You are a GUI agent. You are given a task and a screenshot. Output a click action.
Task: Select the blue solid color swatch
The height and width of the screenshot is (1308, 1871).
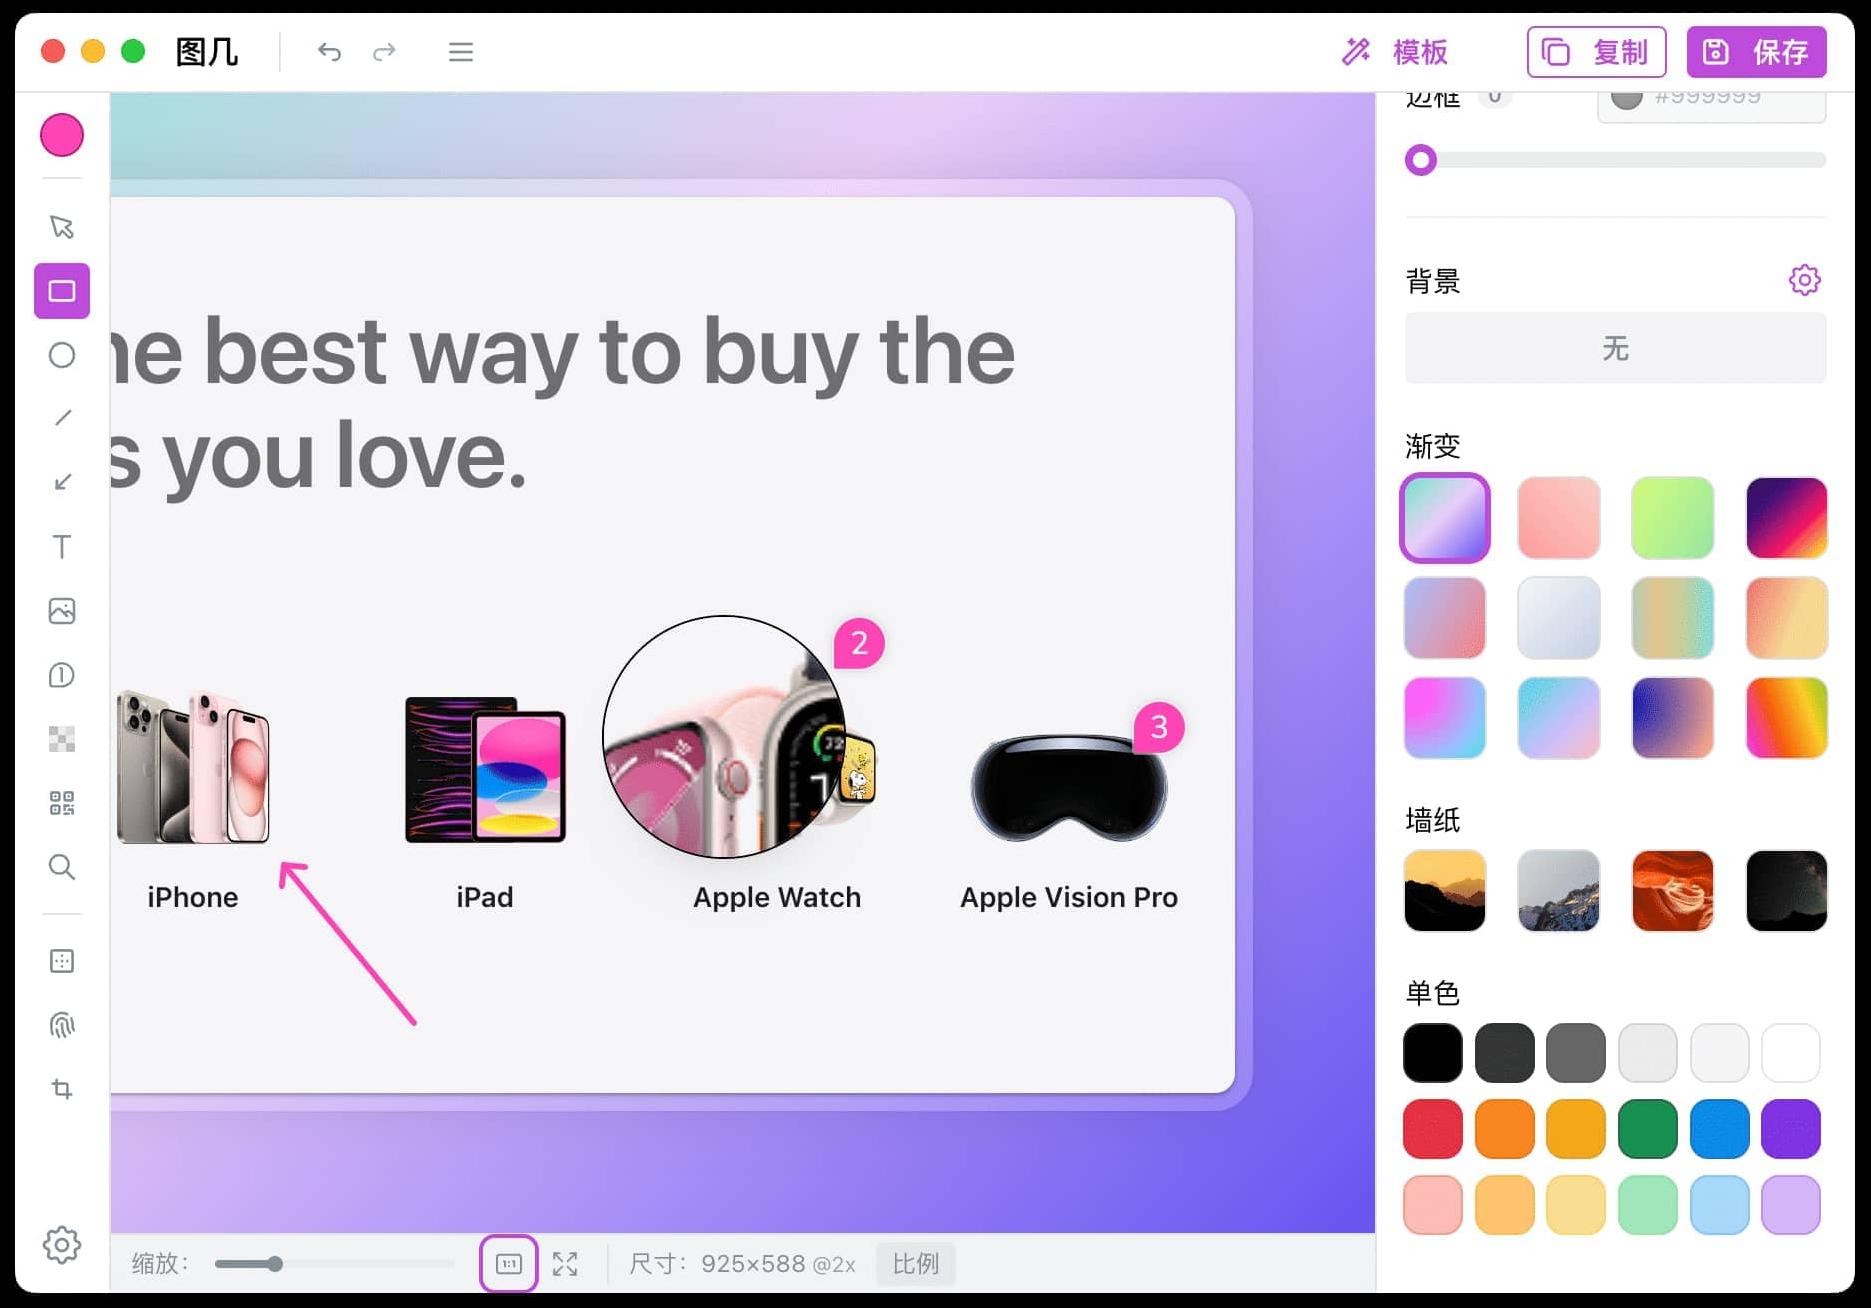[1720, 1129]
